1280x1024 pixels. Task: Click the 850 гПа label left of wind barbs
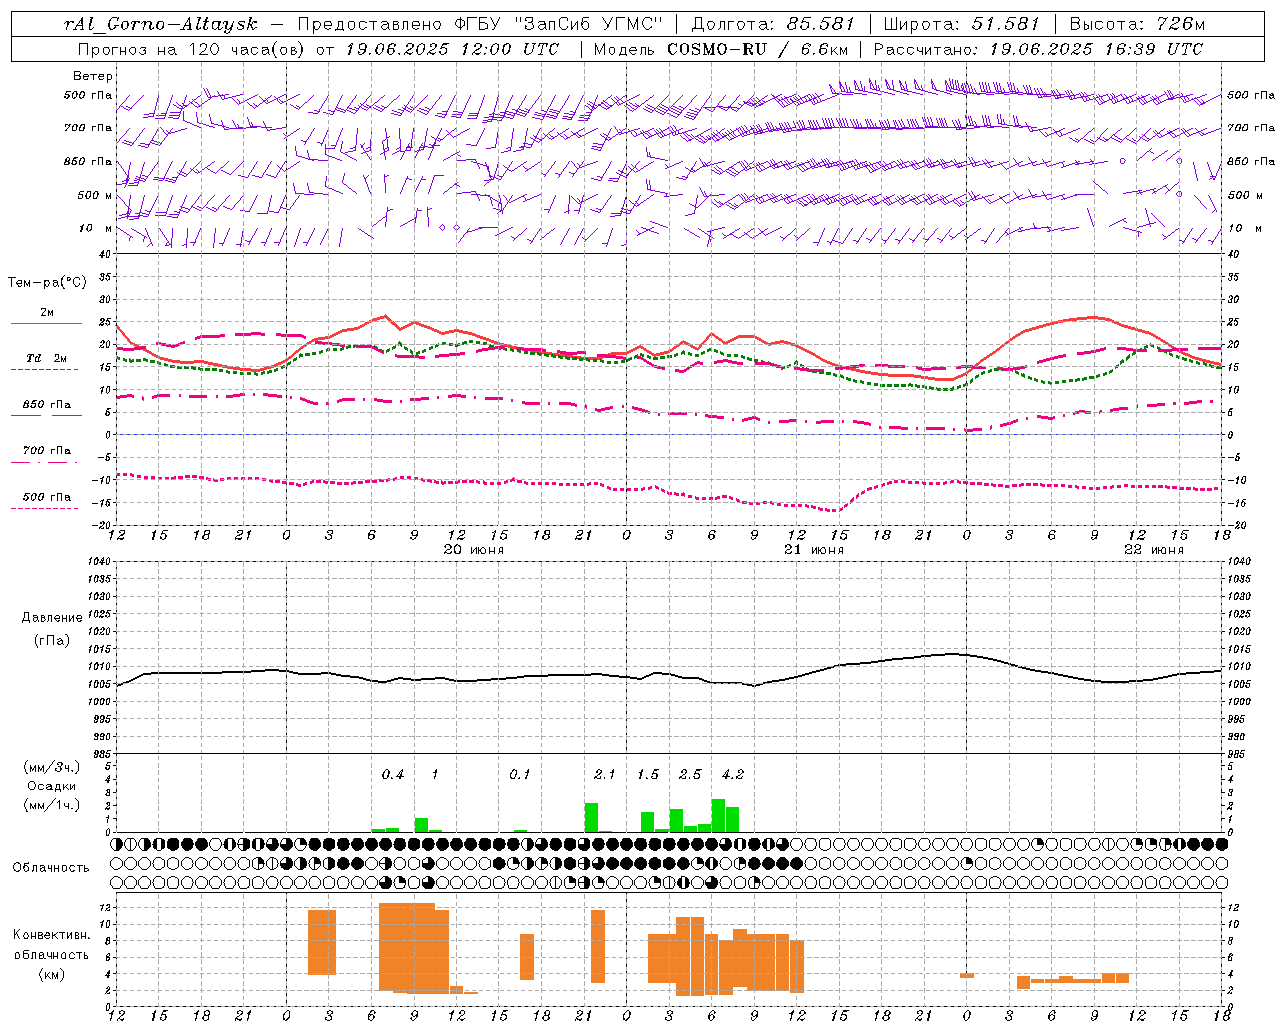pos(87,161)
